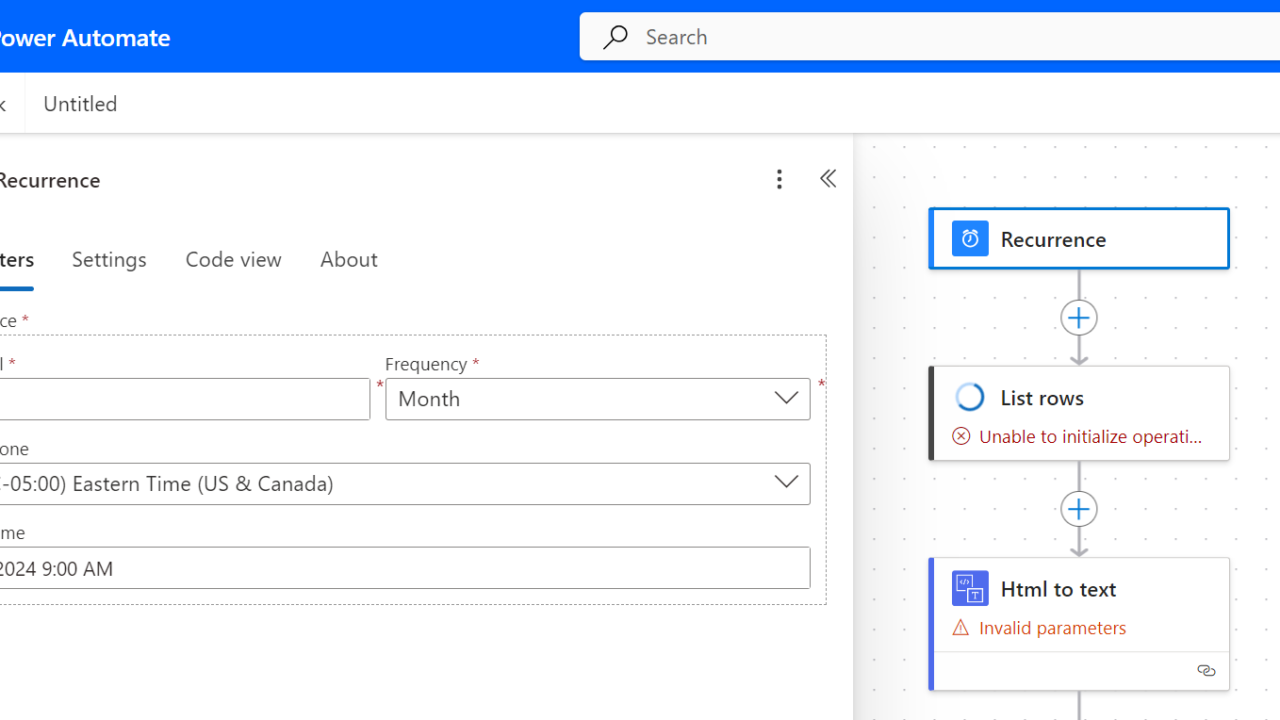This screenshot has height=720, width=1280.
Task: Click the List rows loading icon
Action: coord(969,397)
